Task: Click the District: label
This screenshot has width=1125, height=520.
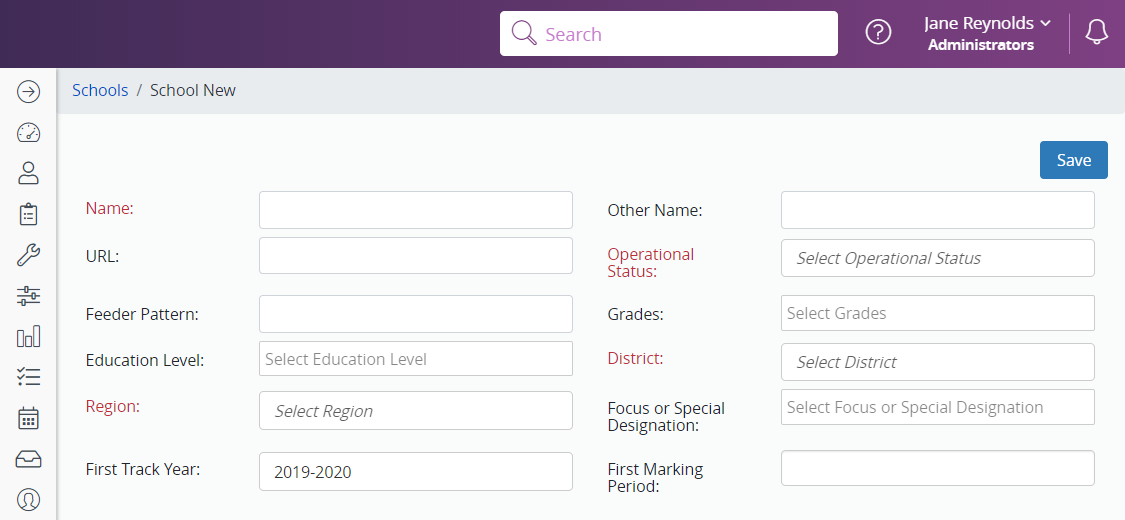Action: 636,358
